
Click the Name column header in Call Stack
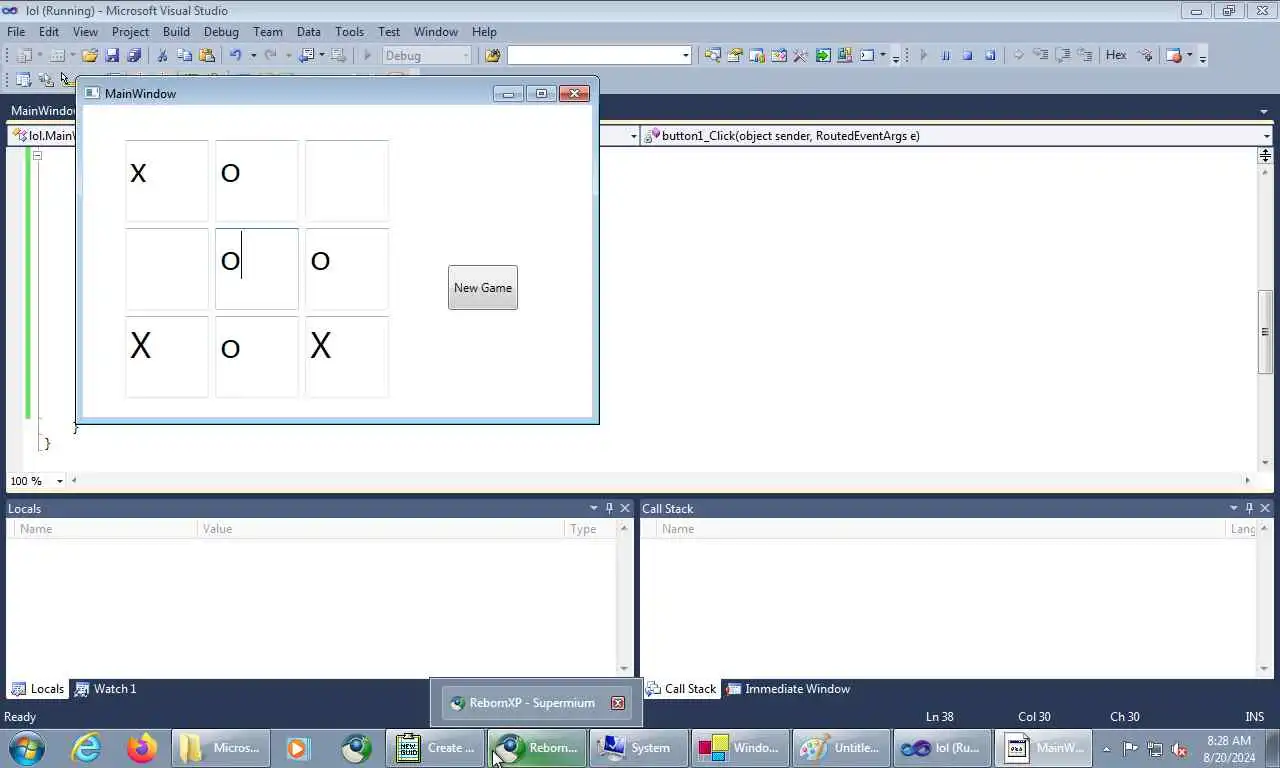coord(940,529)
